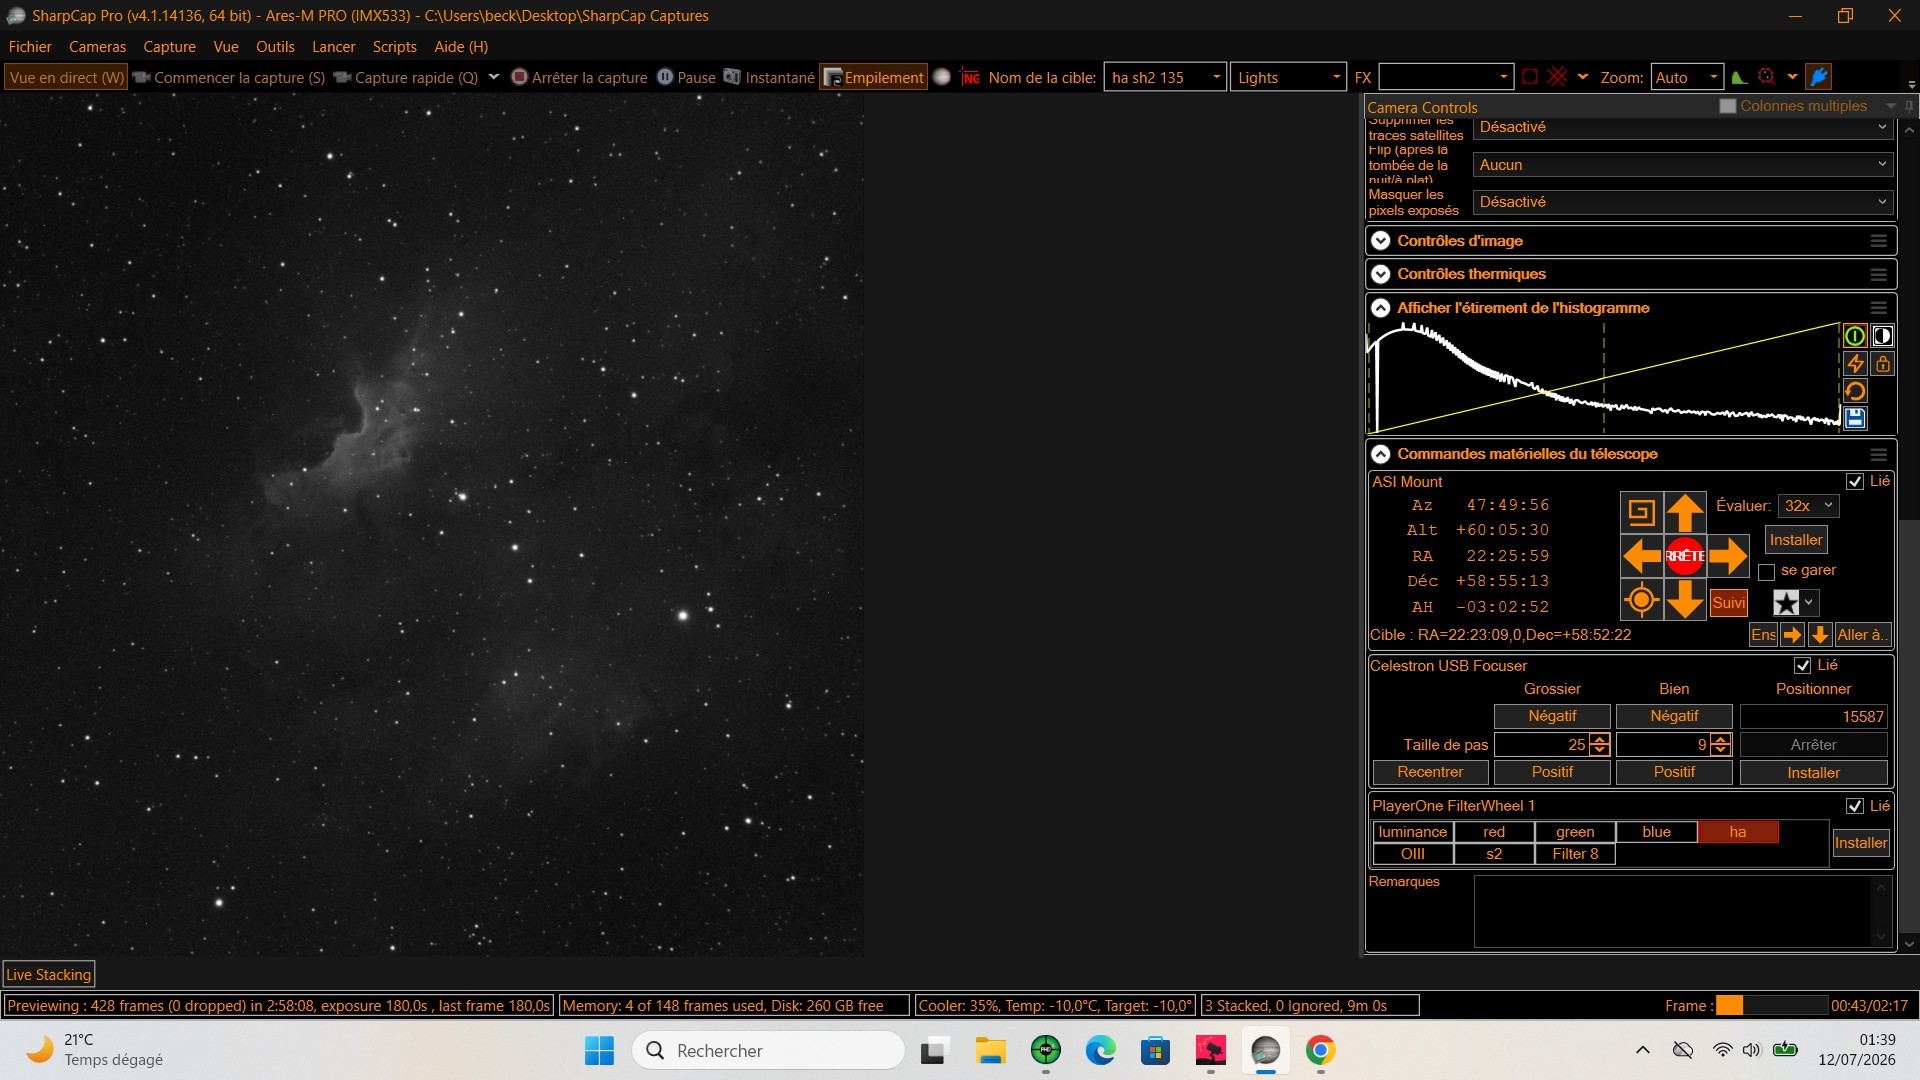Reset the histogram stretch with circular arrow
1920x1080 pixels.
pyautogui.click(x=1855, y=391)
